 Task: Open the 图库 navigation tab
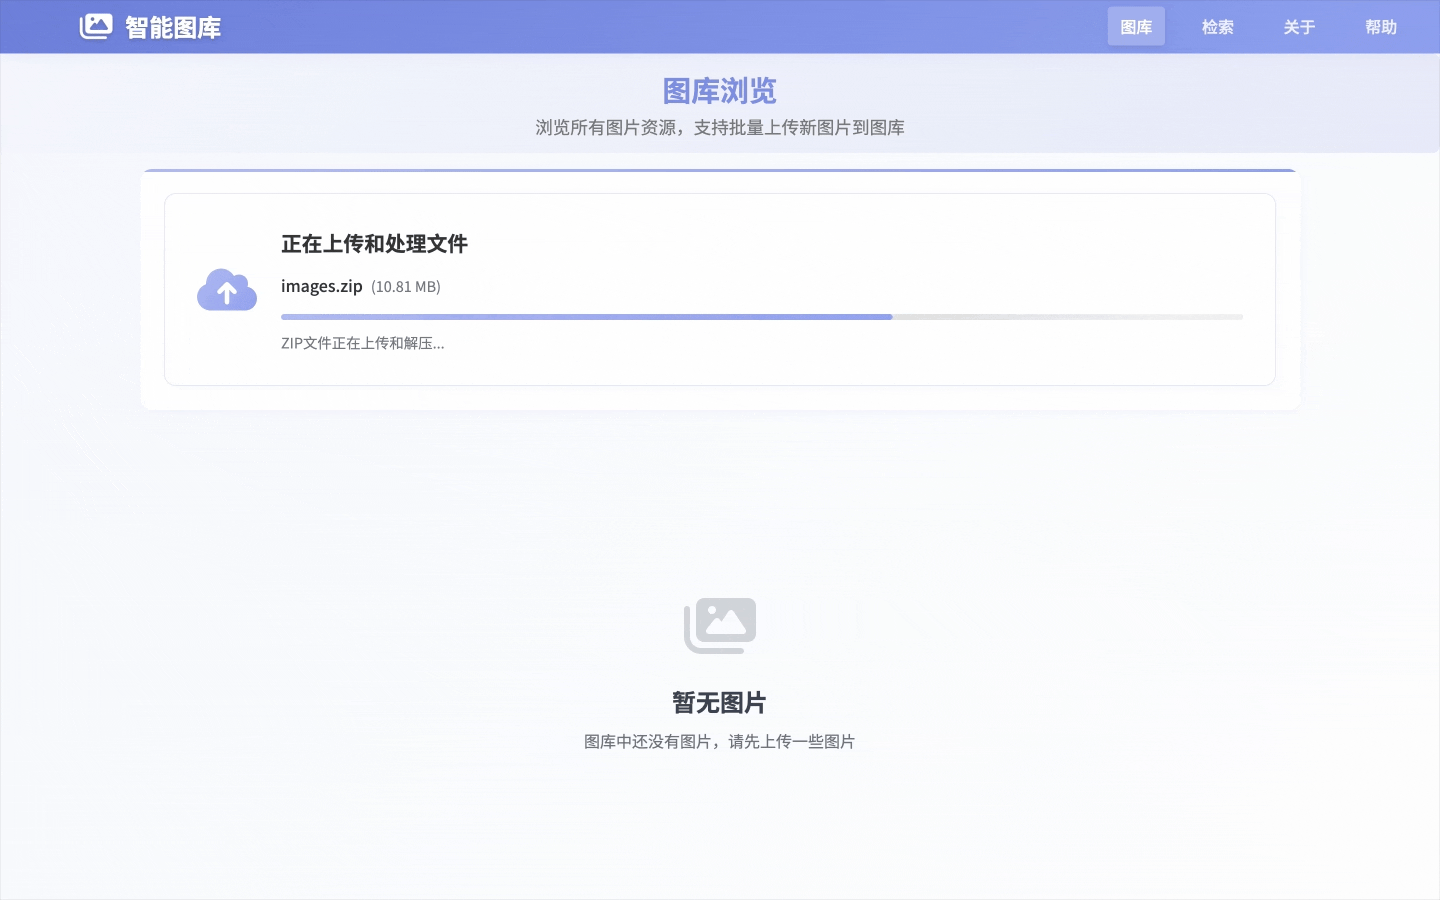1136,27
